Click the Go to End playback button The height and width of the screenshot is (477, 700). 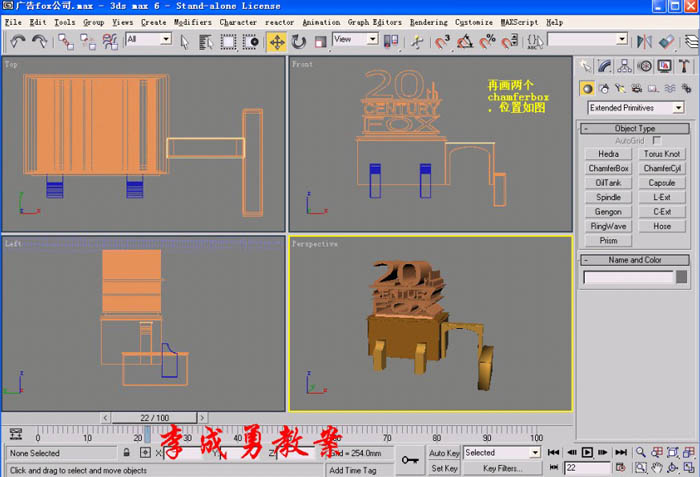click(621, 452)
